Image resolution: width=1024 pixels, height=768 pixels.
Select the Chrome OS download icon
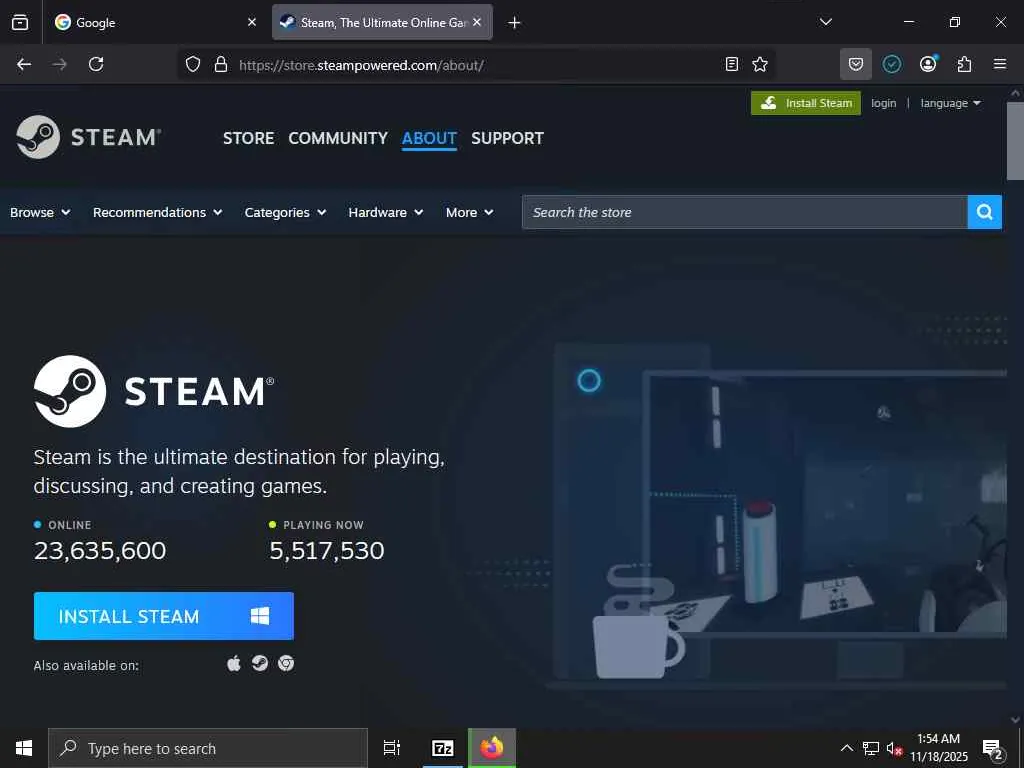(x=286, y=664)
